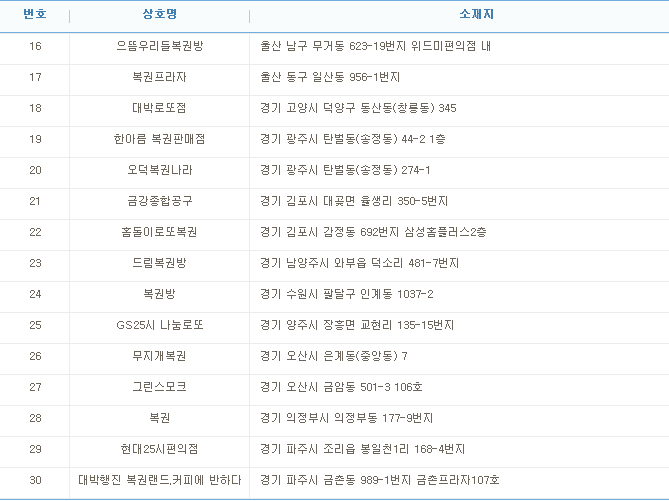Select the store name 그린스모크
Image resolution: width=669 pixels, height=501 pixels.
tap(160, 387)
